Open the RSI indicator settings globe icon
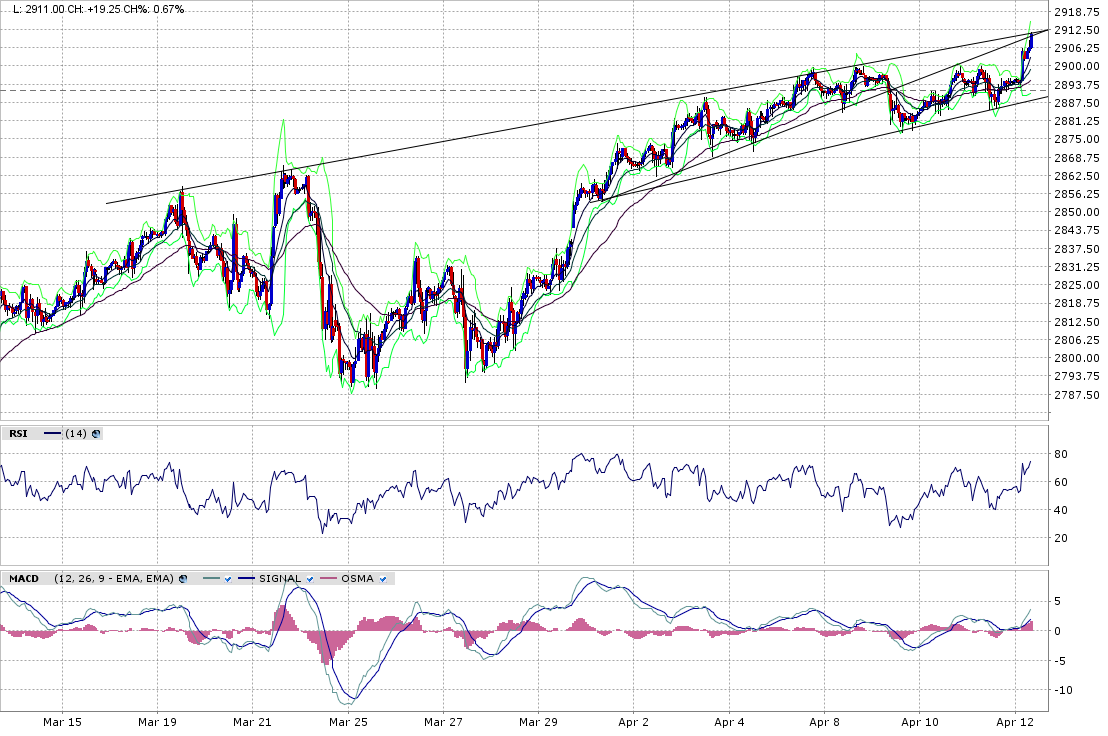This screenshot has height=736, width=1108. coord(97,433)
